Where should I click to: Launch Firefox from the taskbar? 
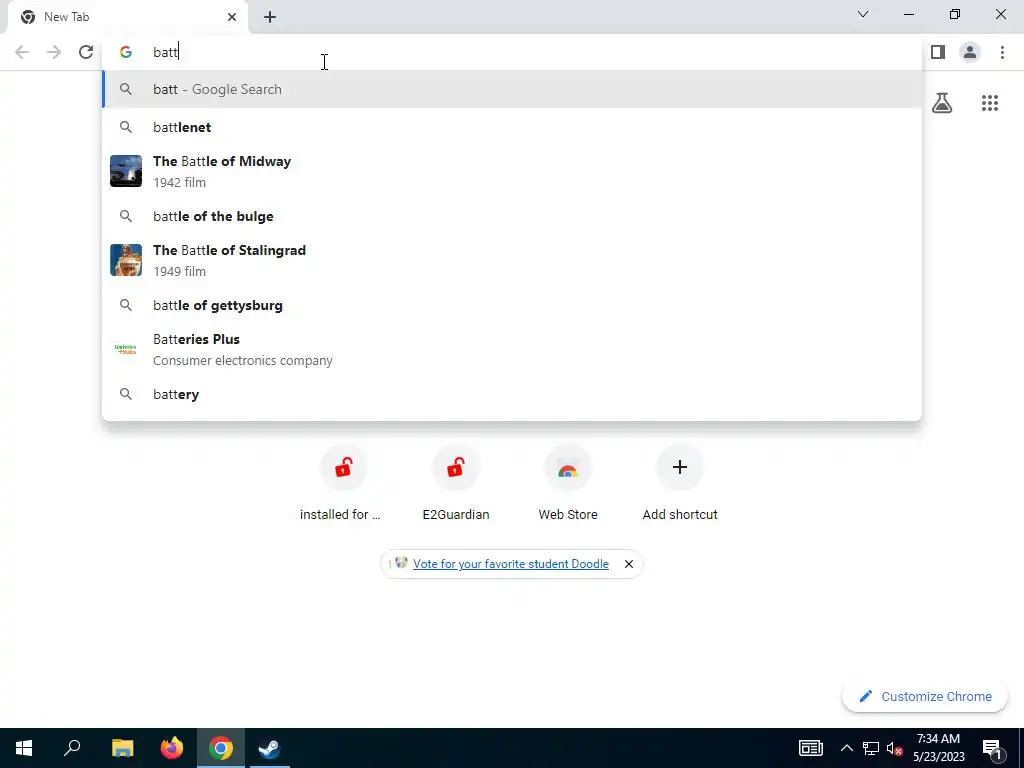coord(171,748)
